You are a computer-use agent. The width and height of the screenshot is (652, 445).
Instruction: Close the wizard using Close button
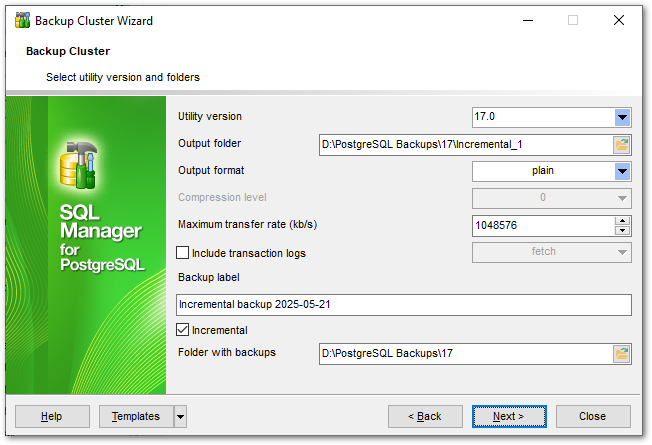point(593,416)
